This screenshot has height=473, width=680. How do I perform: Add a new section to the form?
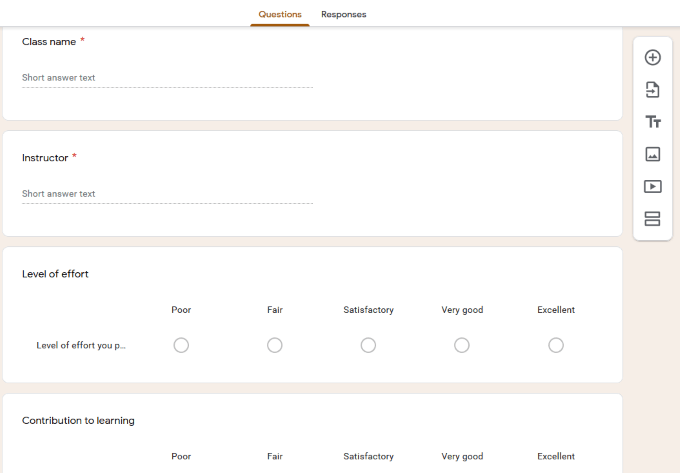pos(652,219)
